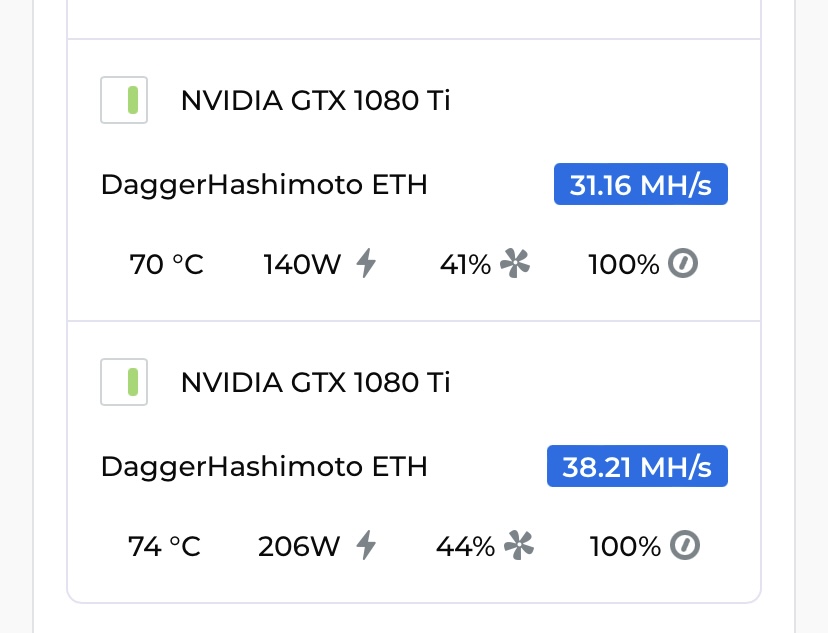828x633 pixels.
Task: Toggle the first NVIDIA GTX 1080 Ti device status box
Action: coord(124,100)
